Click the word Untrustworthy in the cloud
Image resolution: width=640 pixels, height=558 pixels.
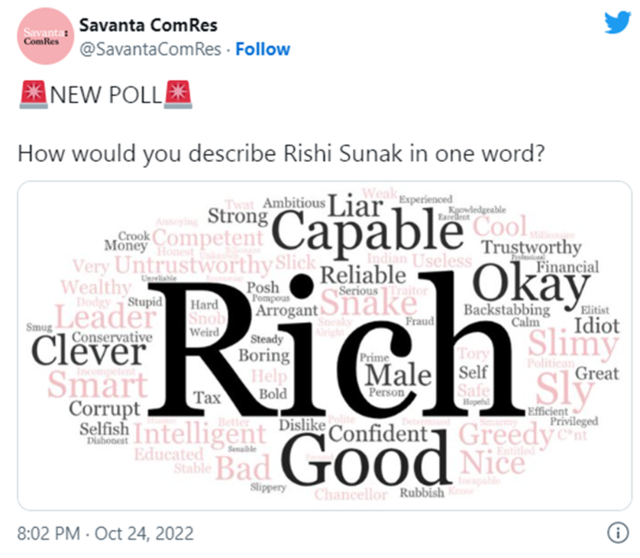tap(193, 267)
